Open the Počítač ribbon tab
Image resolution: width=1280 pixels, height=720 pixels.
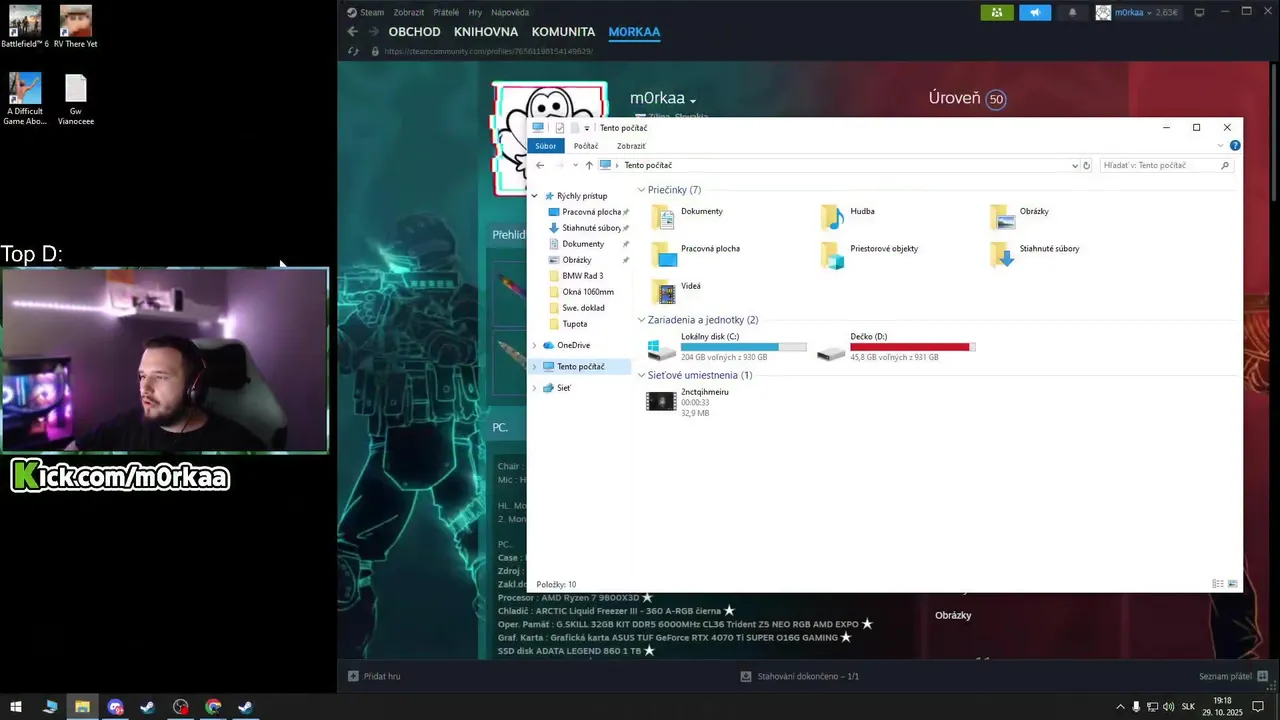pyautogui.click(x=586, y=146)
